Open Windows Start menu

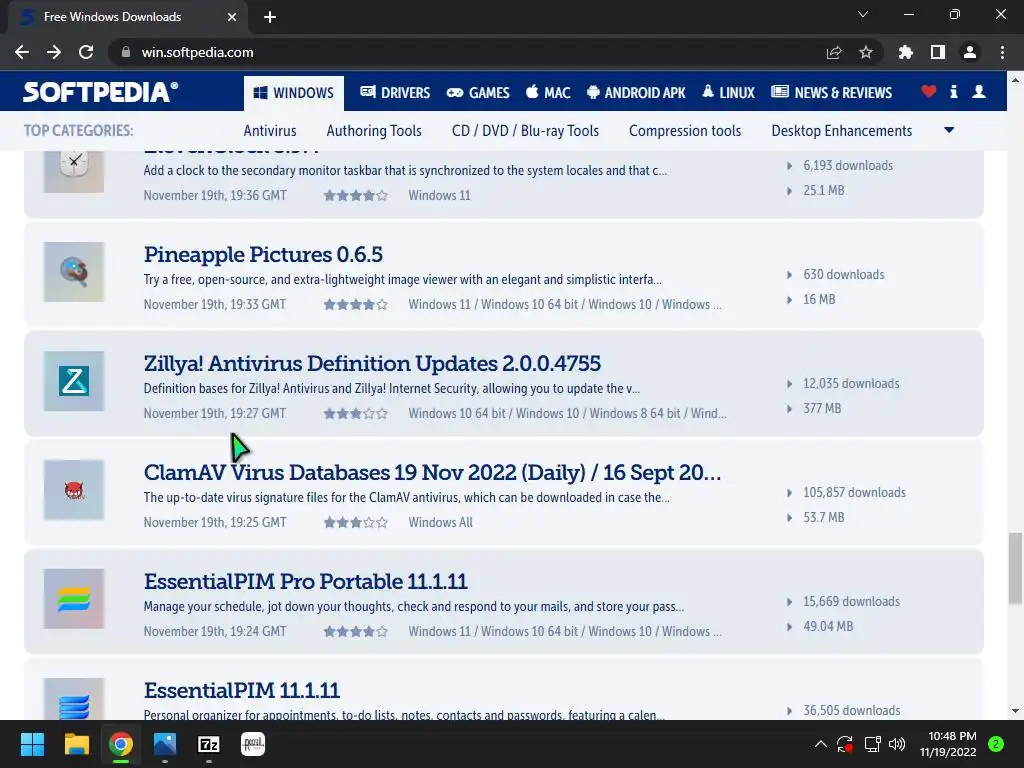tap(32, 744)
